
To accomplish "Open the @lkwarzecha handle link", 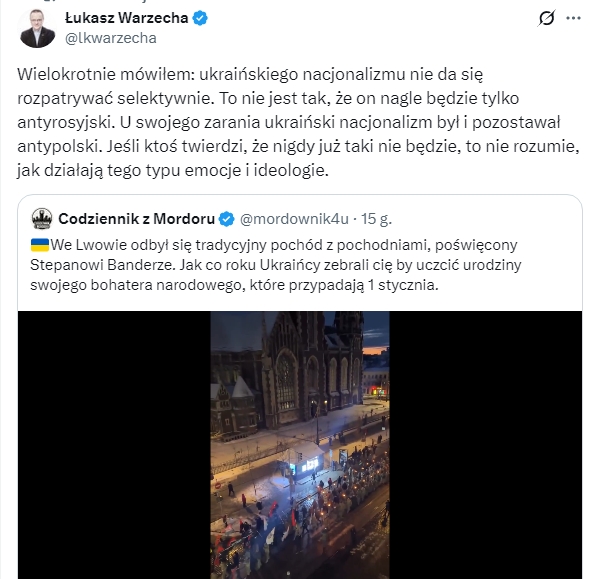I will tap(111, 38).
